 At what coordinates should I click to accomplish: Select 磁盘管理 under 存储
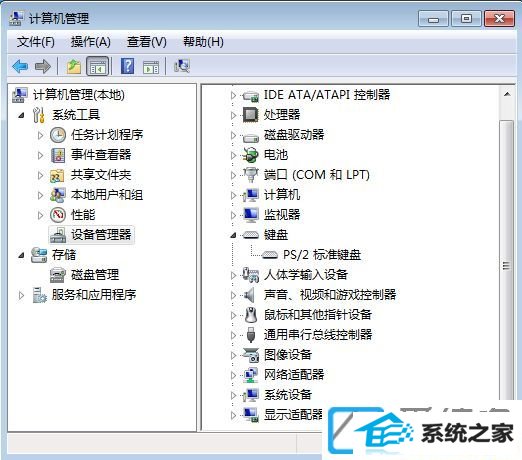point(95,275)
